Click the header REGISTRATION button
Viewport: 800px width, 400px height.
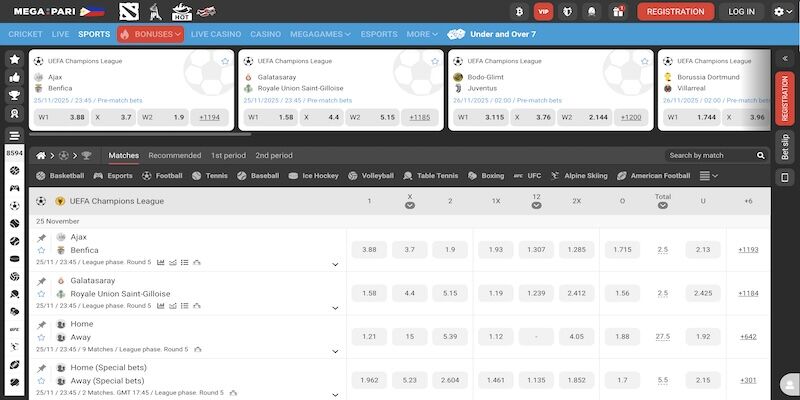tap(676, 11)
